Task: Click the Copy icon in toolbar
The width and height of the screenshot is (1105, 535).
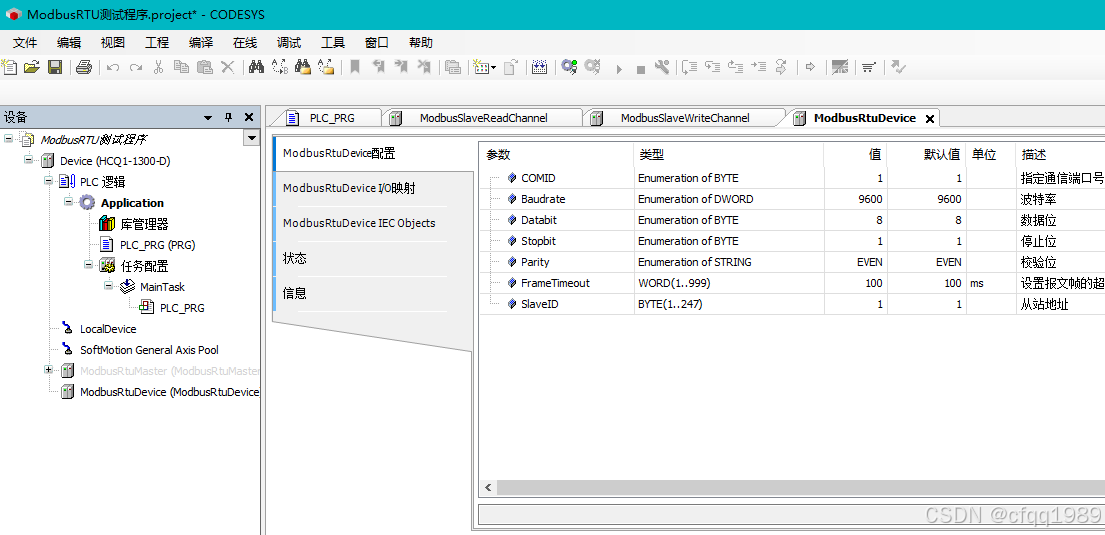Action: tap(181, 68)
